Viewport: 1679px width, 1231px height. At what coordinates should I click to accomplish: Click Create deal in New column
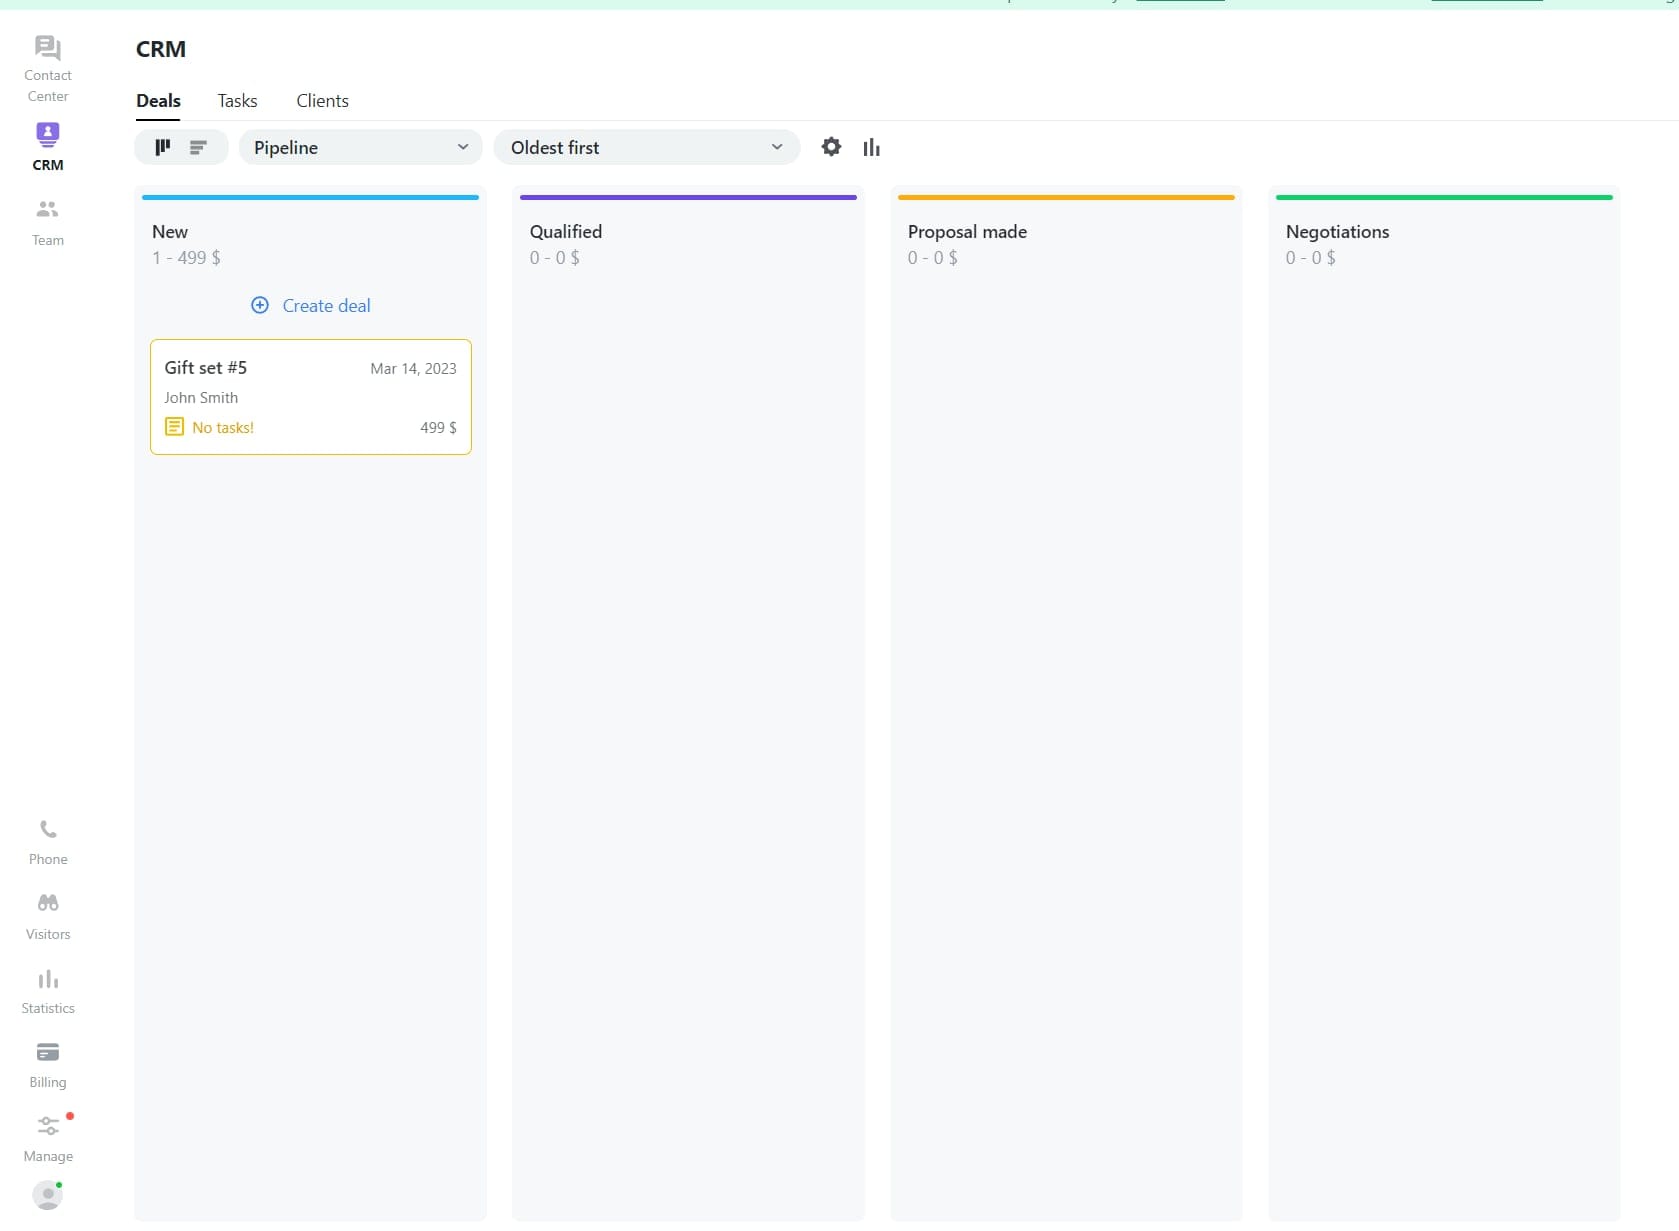pyautogui.click(x=311, y=306)
